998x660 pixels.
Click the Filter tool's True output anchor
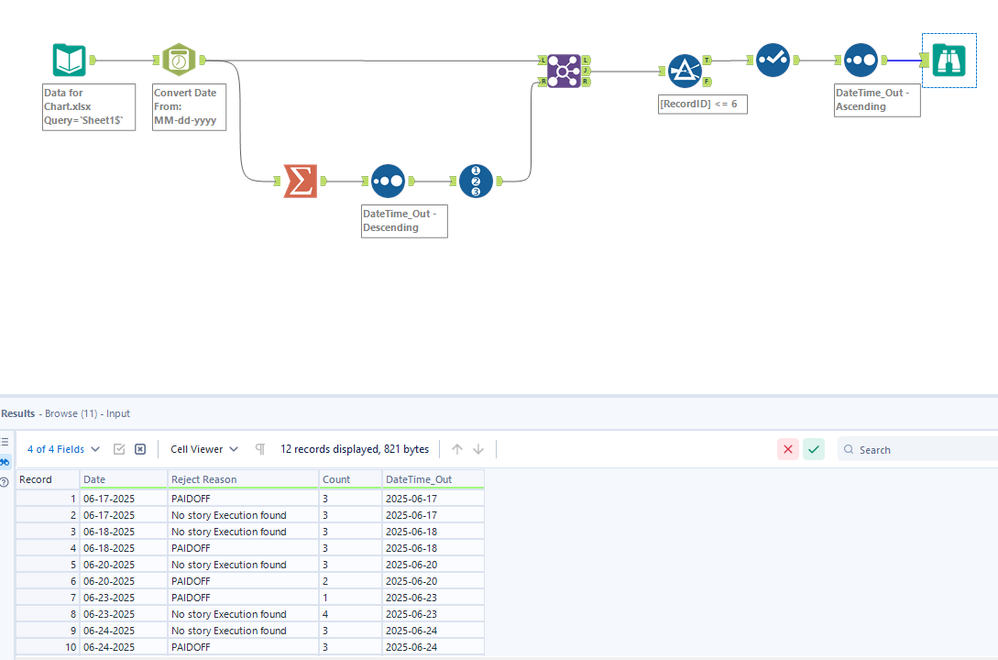click(x=706, y=60)
